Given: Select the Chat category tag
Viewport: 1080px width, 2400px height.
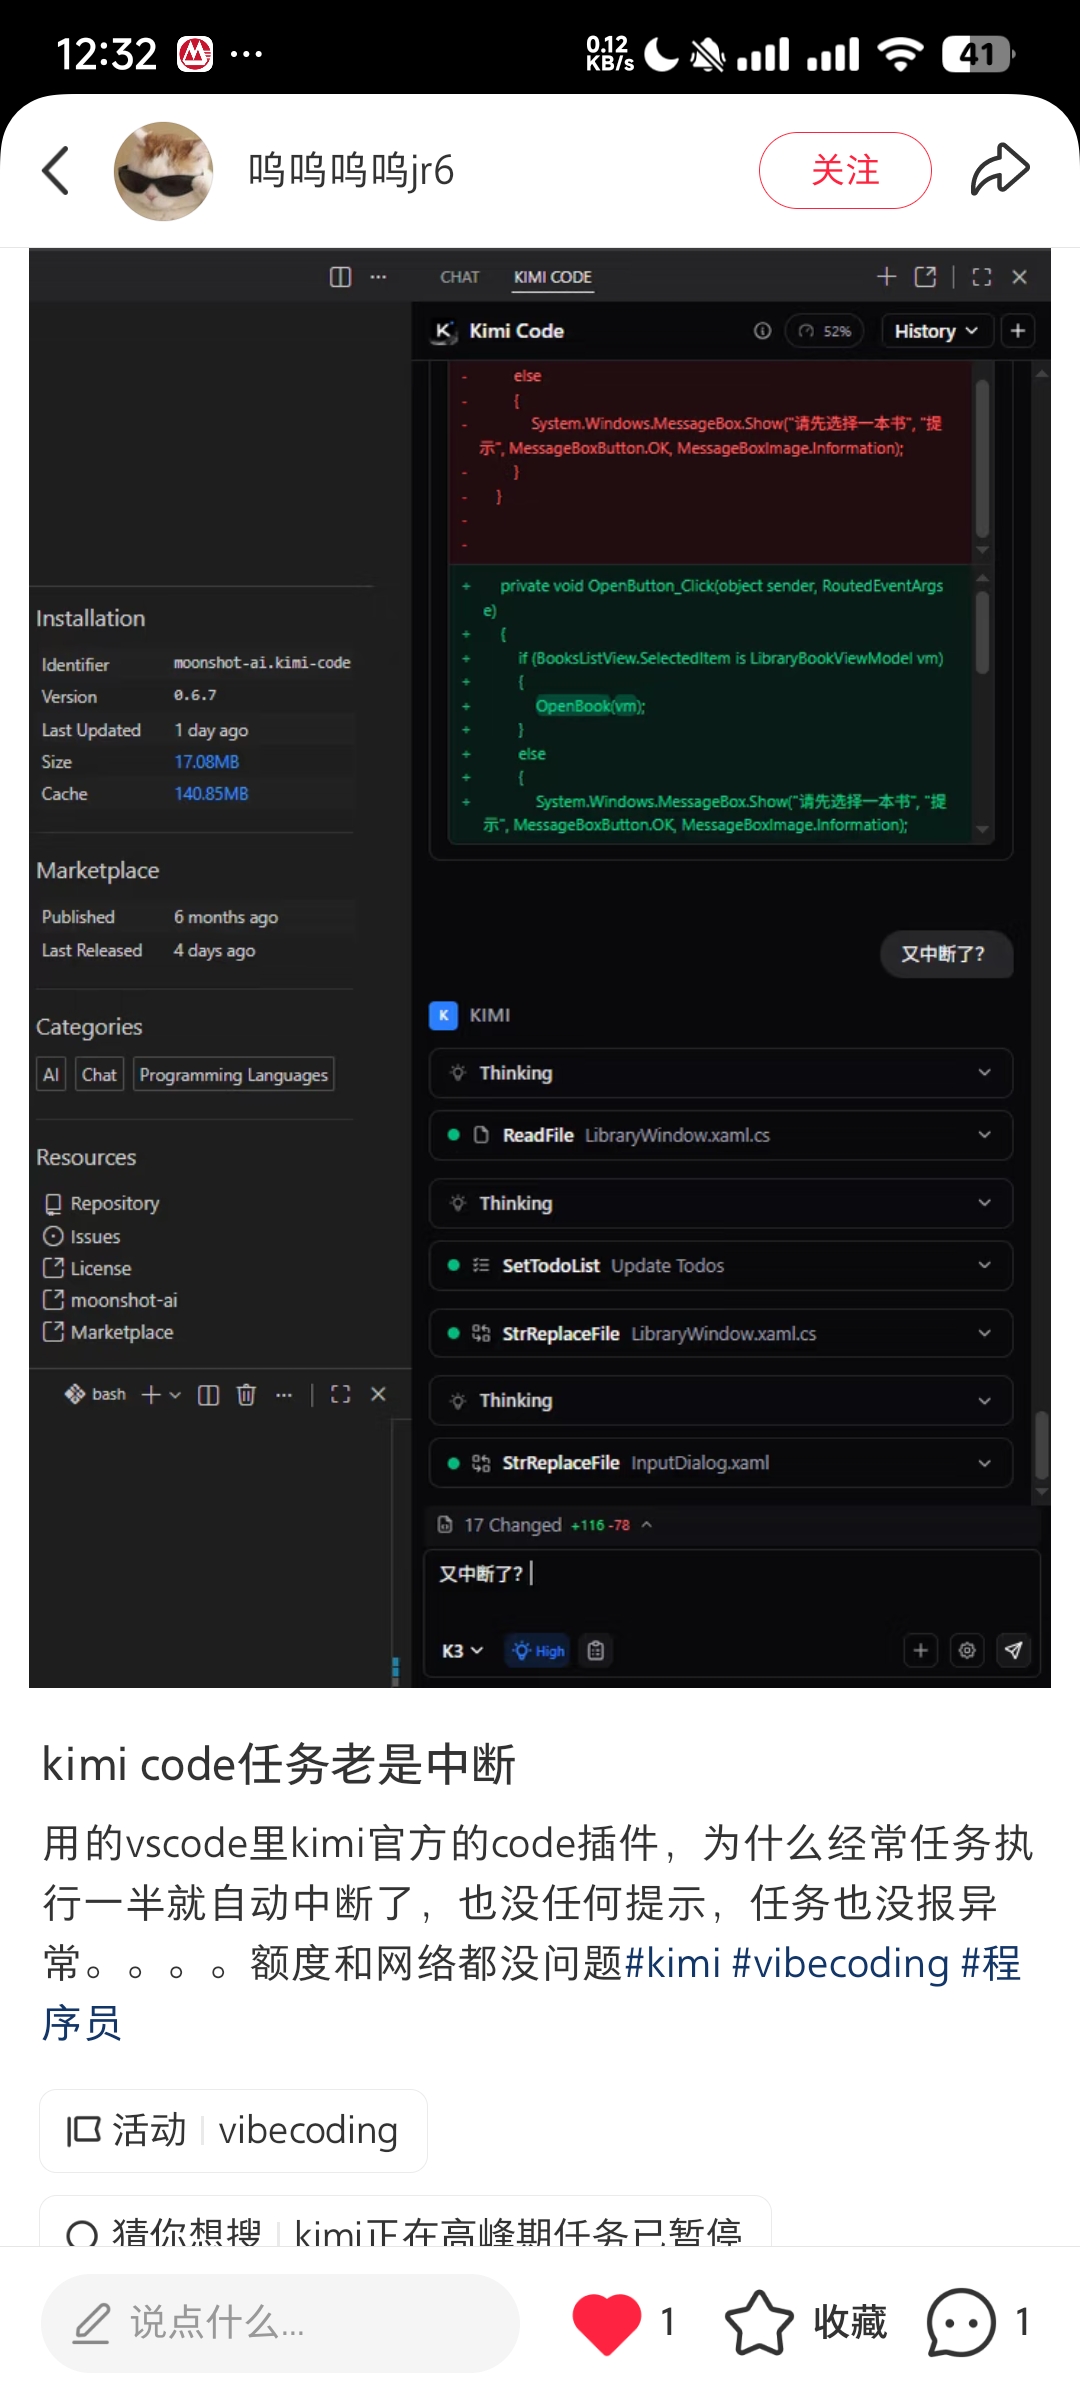Looking at the screenshot, I should coord(99,1075).
